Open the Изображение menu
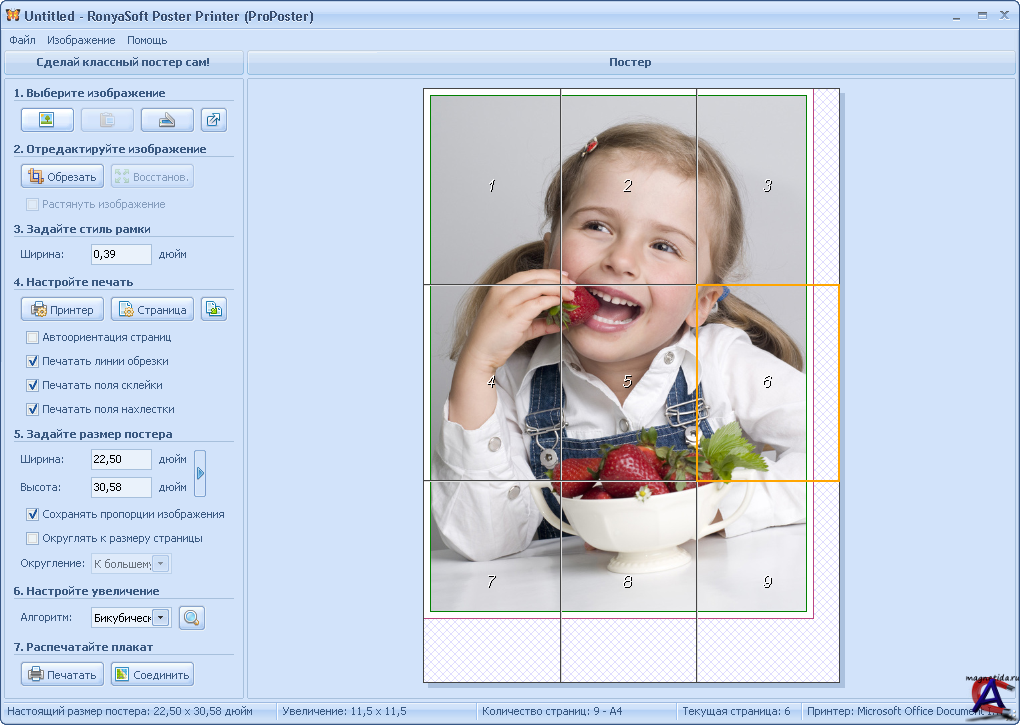This screenshot has width=1020, height=725. (81, 40)
